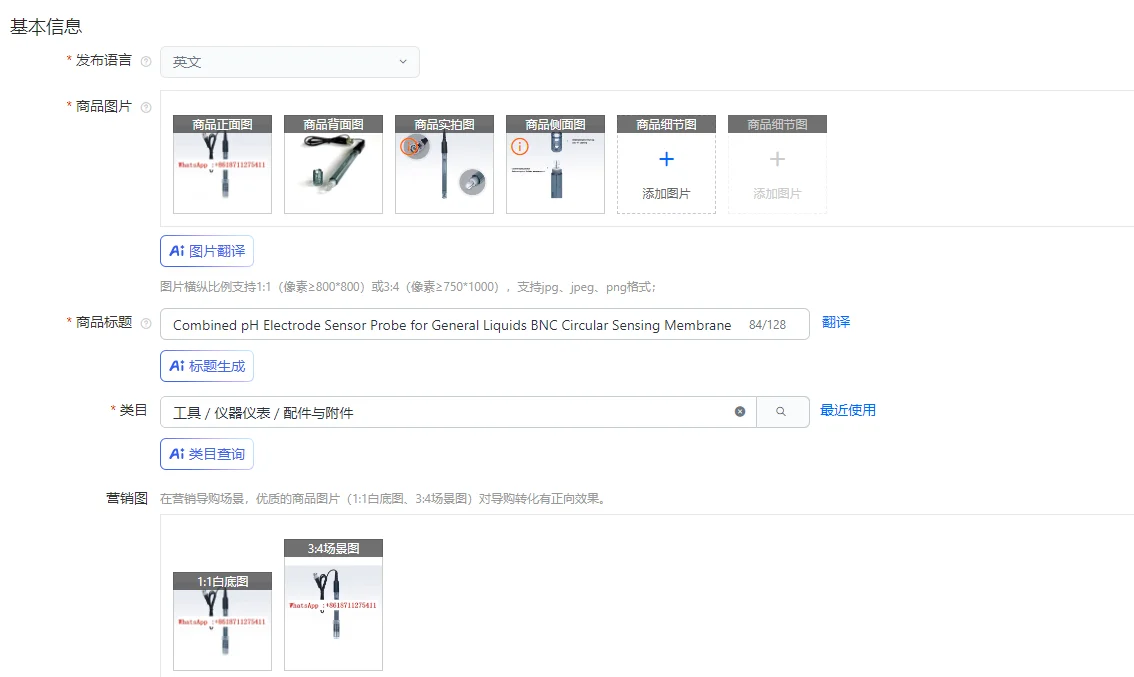This screenshot has width=1134, height=677.
Task: Click help icon next to 发布语言
Action: pyautogui.click(x=146, y=61)
